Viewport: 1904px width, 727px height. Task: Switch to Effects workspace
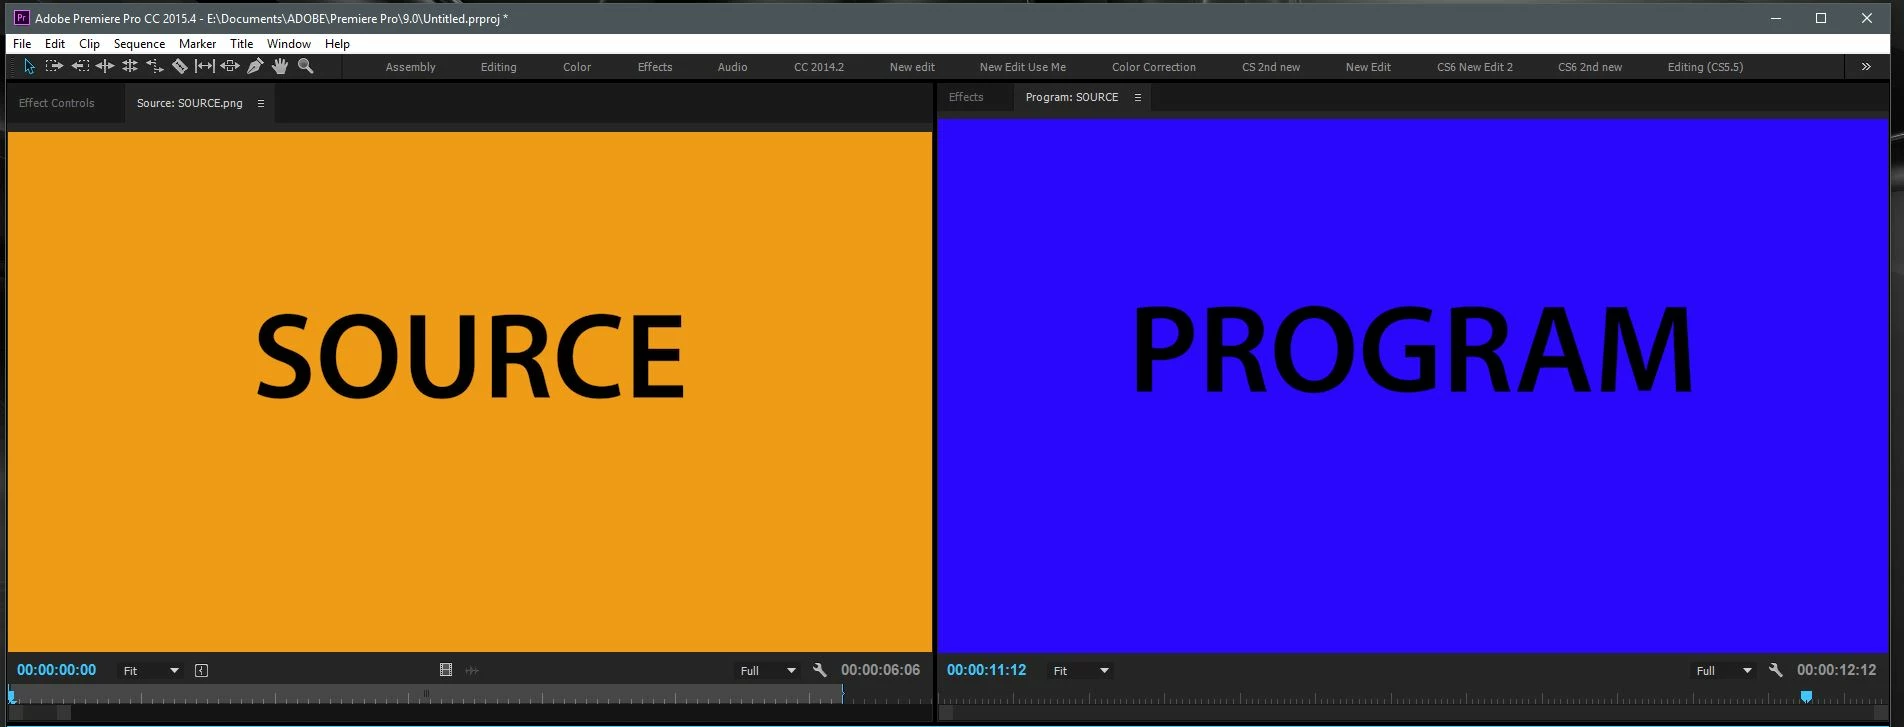point(655,67)
